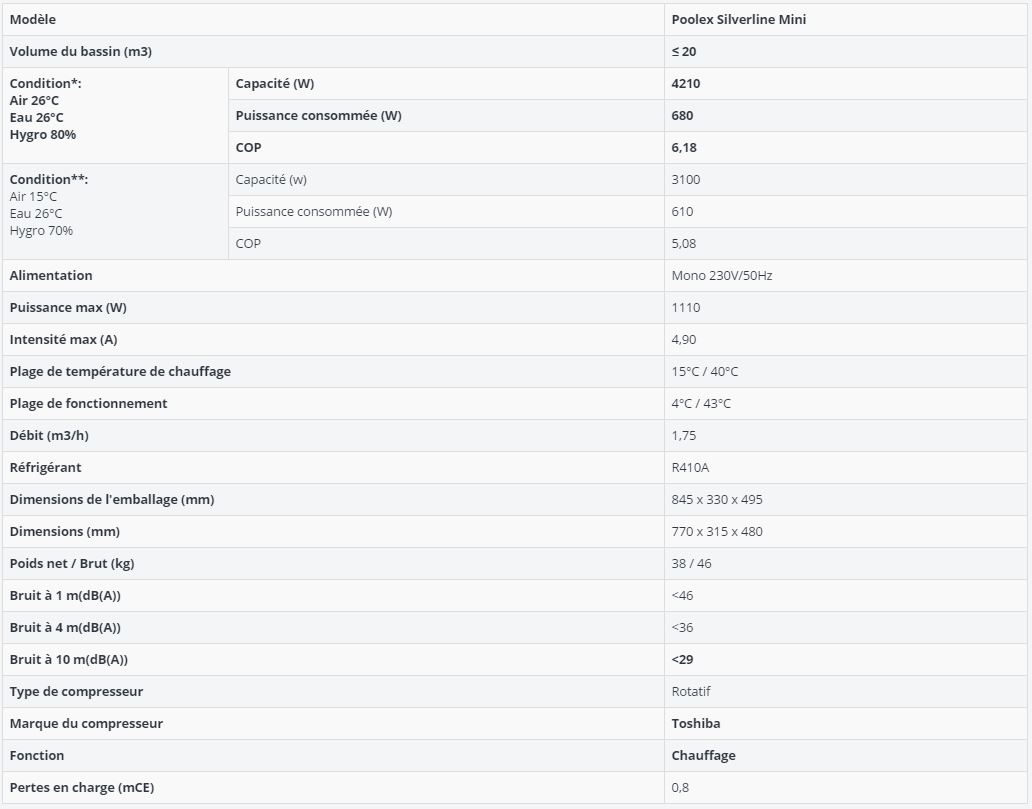Select the packaging dimensions 845 x 330 x 495
The width and height of the screenshot is (1032, 809).
pos(717,500)
